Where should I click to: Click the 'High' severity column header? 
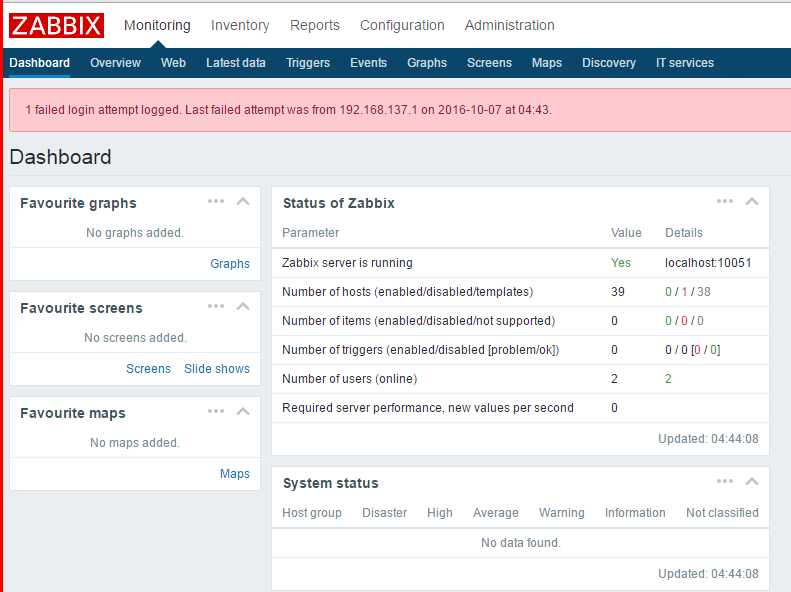coord(440,513)
